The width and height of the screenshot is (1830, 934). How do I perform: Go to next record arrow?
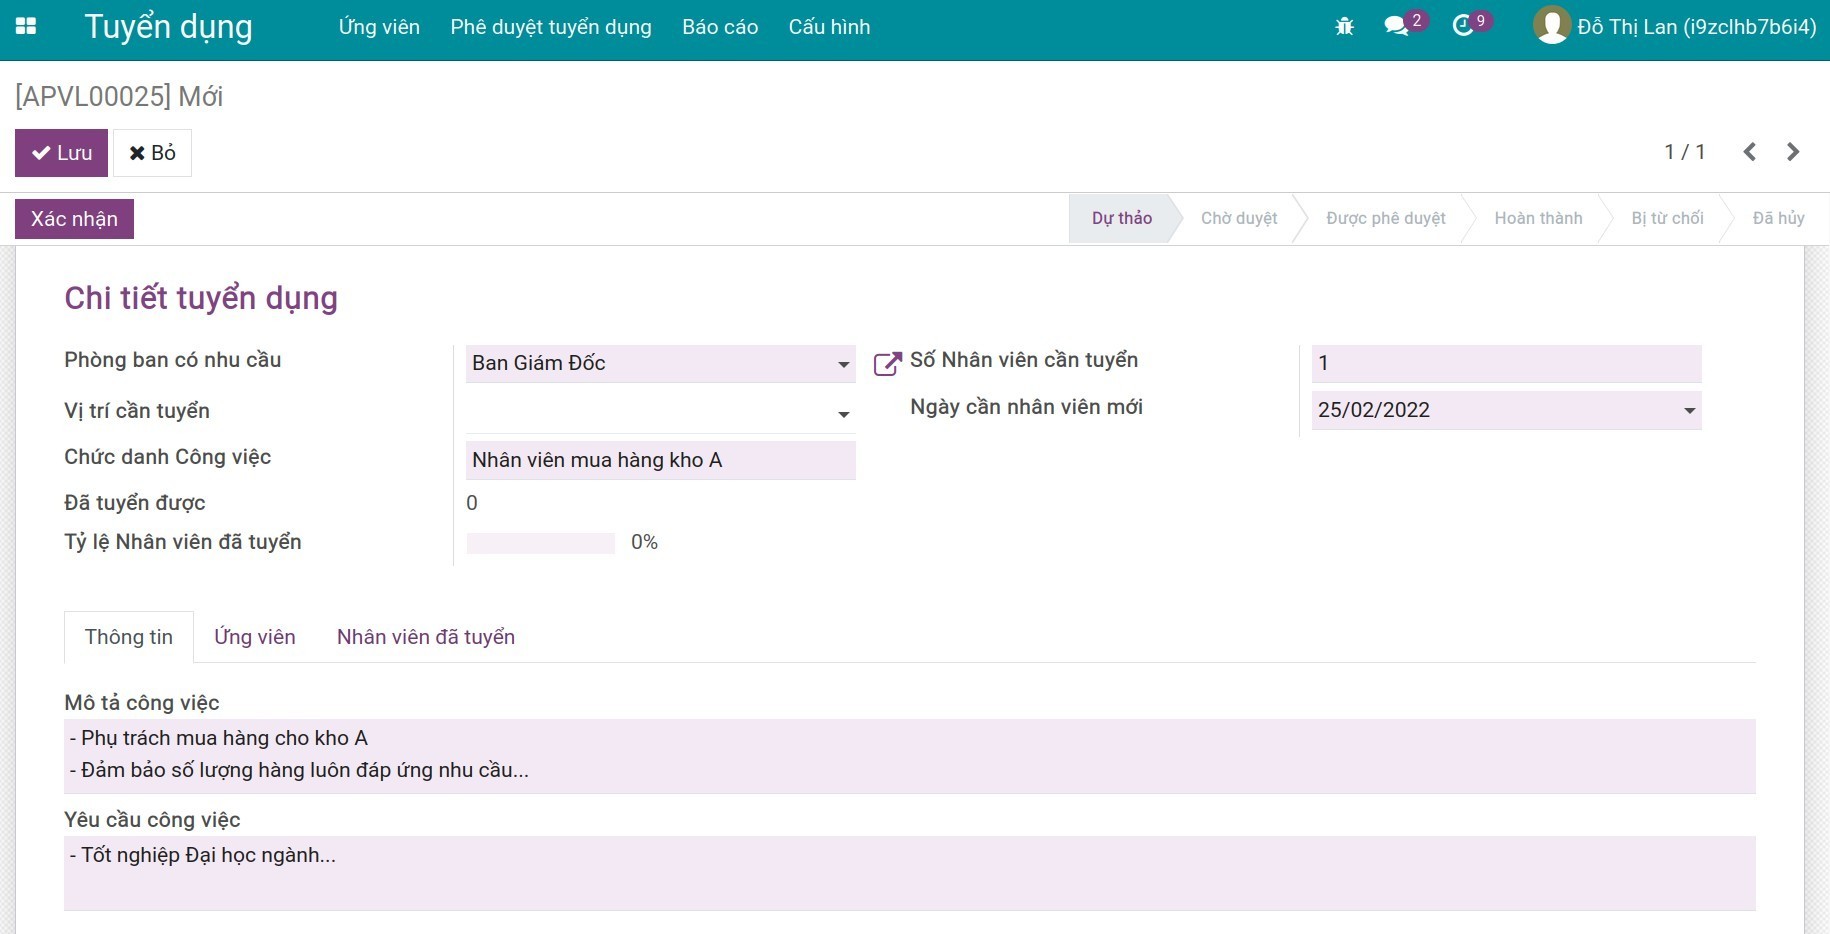(x=1793, y=152)
